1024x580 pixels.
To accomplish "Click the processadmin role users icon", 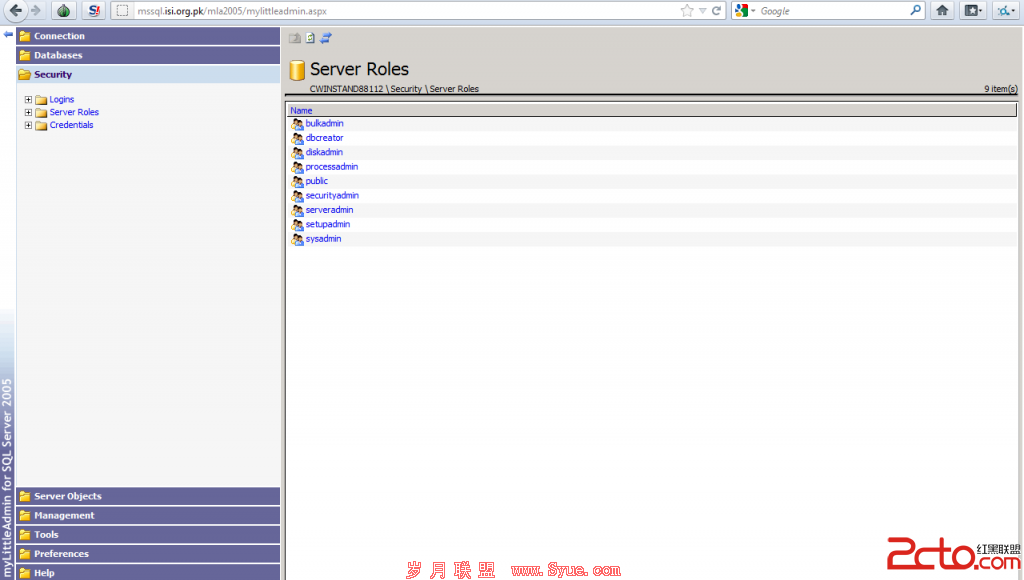I will point(297,167).
